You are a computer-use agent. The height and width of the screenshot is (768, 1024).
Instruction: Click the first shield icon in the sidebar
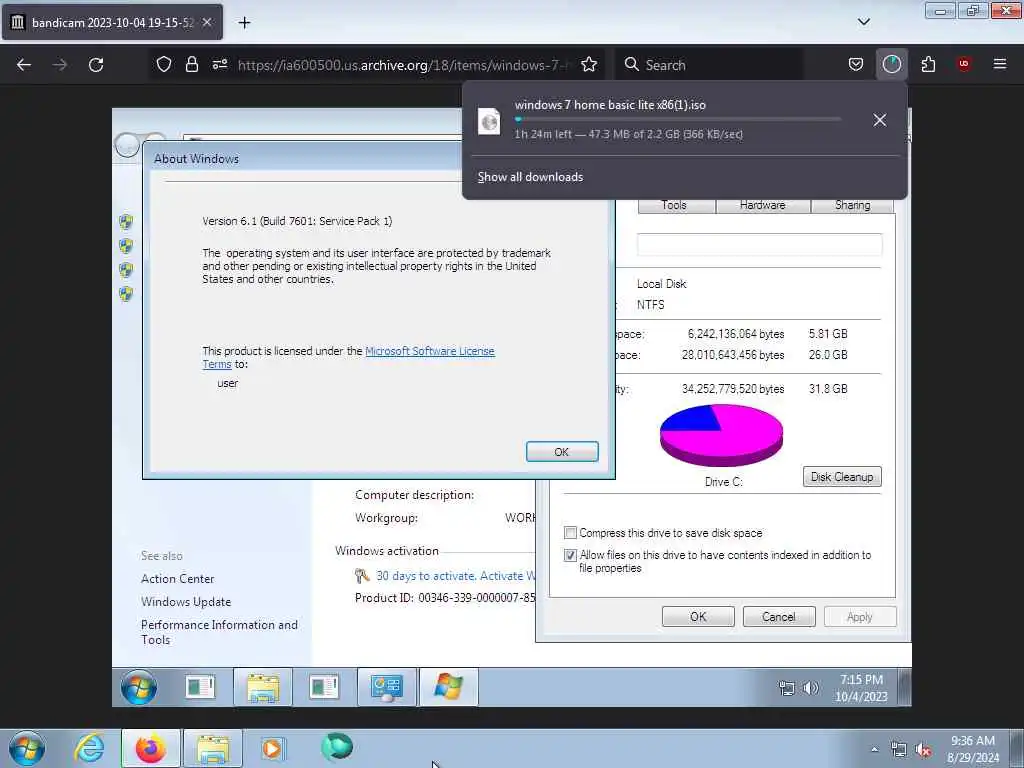[126, 222]
